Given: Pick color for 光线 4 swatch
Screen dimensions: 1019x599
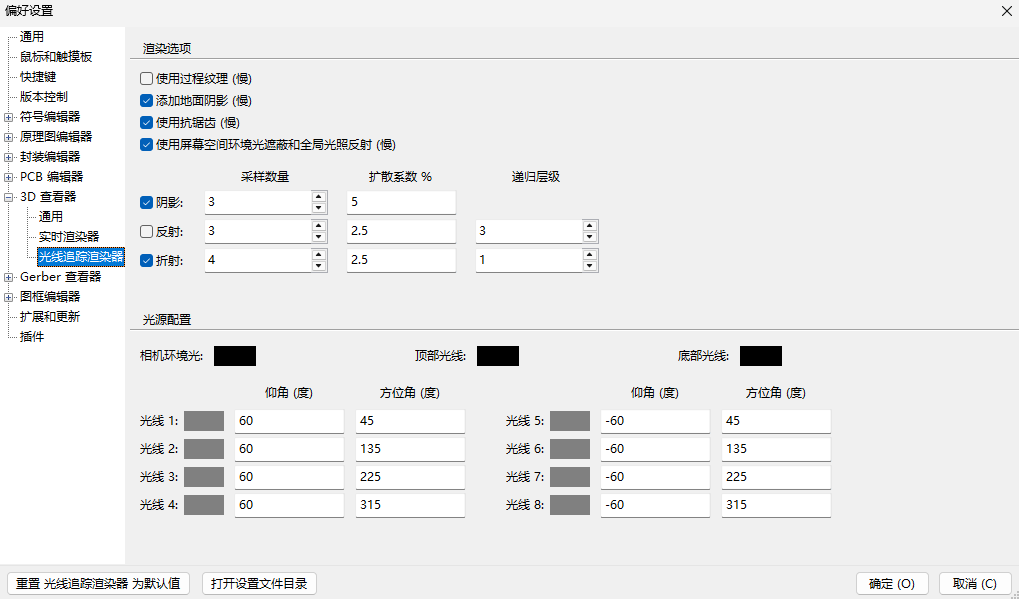Looking at the screenshot, I should click(204, 505).
